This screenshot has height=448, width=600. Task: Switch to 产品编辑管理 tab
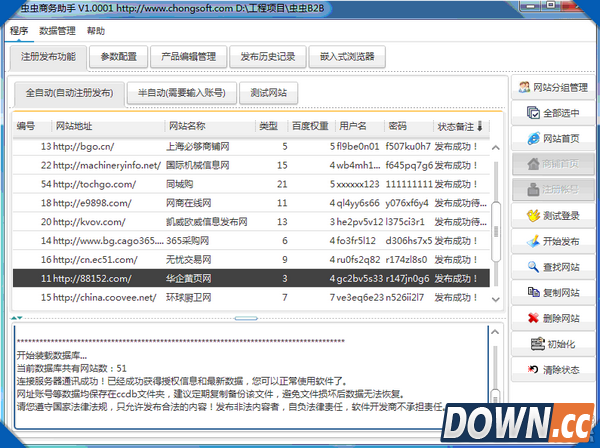(x=189, y=57)
